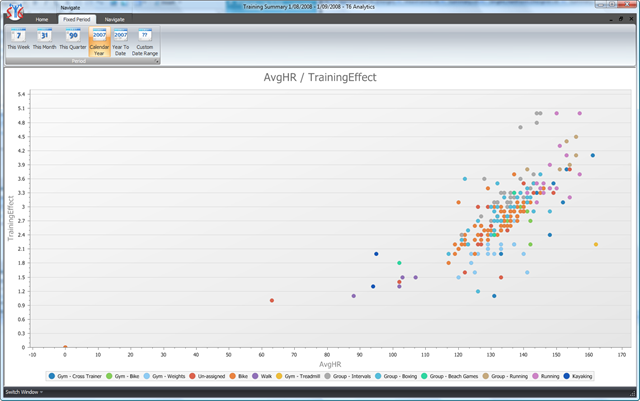Click the Walk legend entry
This screenshot has width=640, height=401.
[x=262, y=376]
